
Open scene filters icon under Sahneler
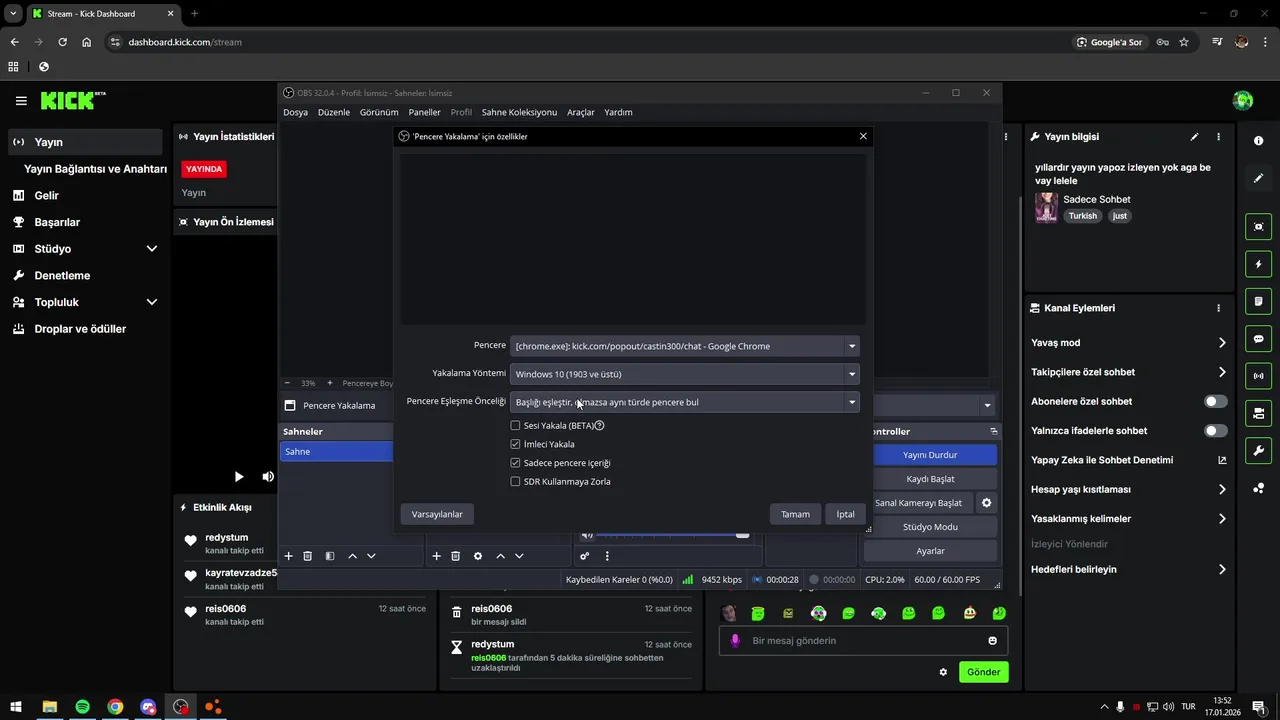pyautogui.click(x=330, y=556)
